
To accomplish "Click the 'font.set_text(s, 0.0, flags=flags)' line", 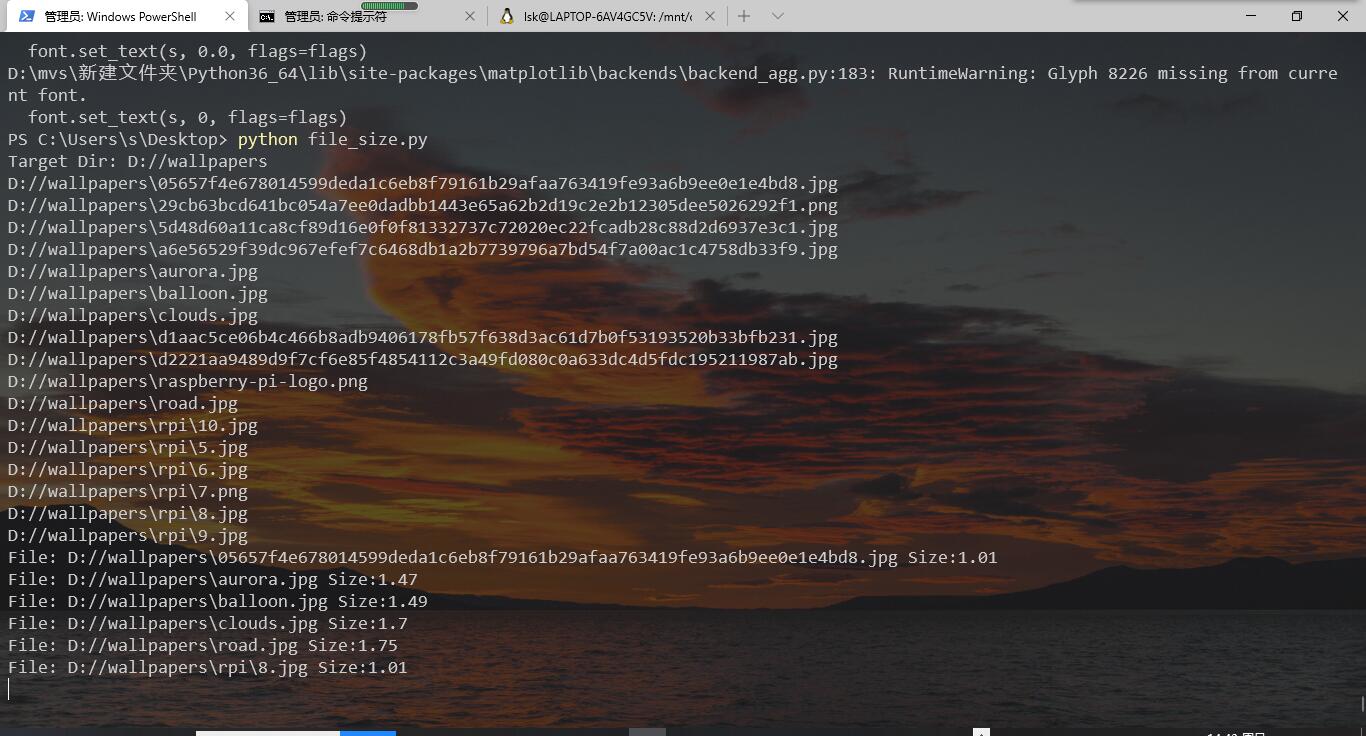I will coord(197,51).
